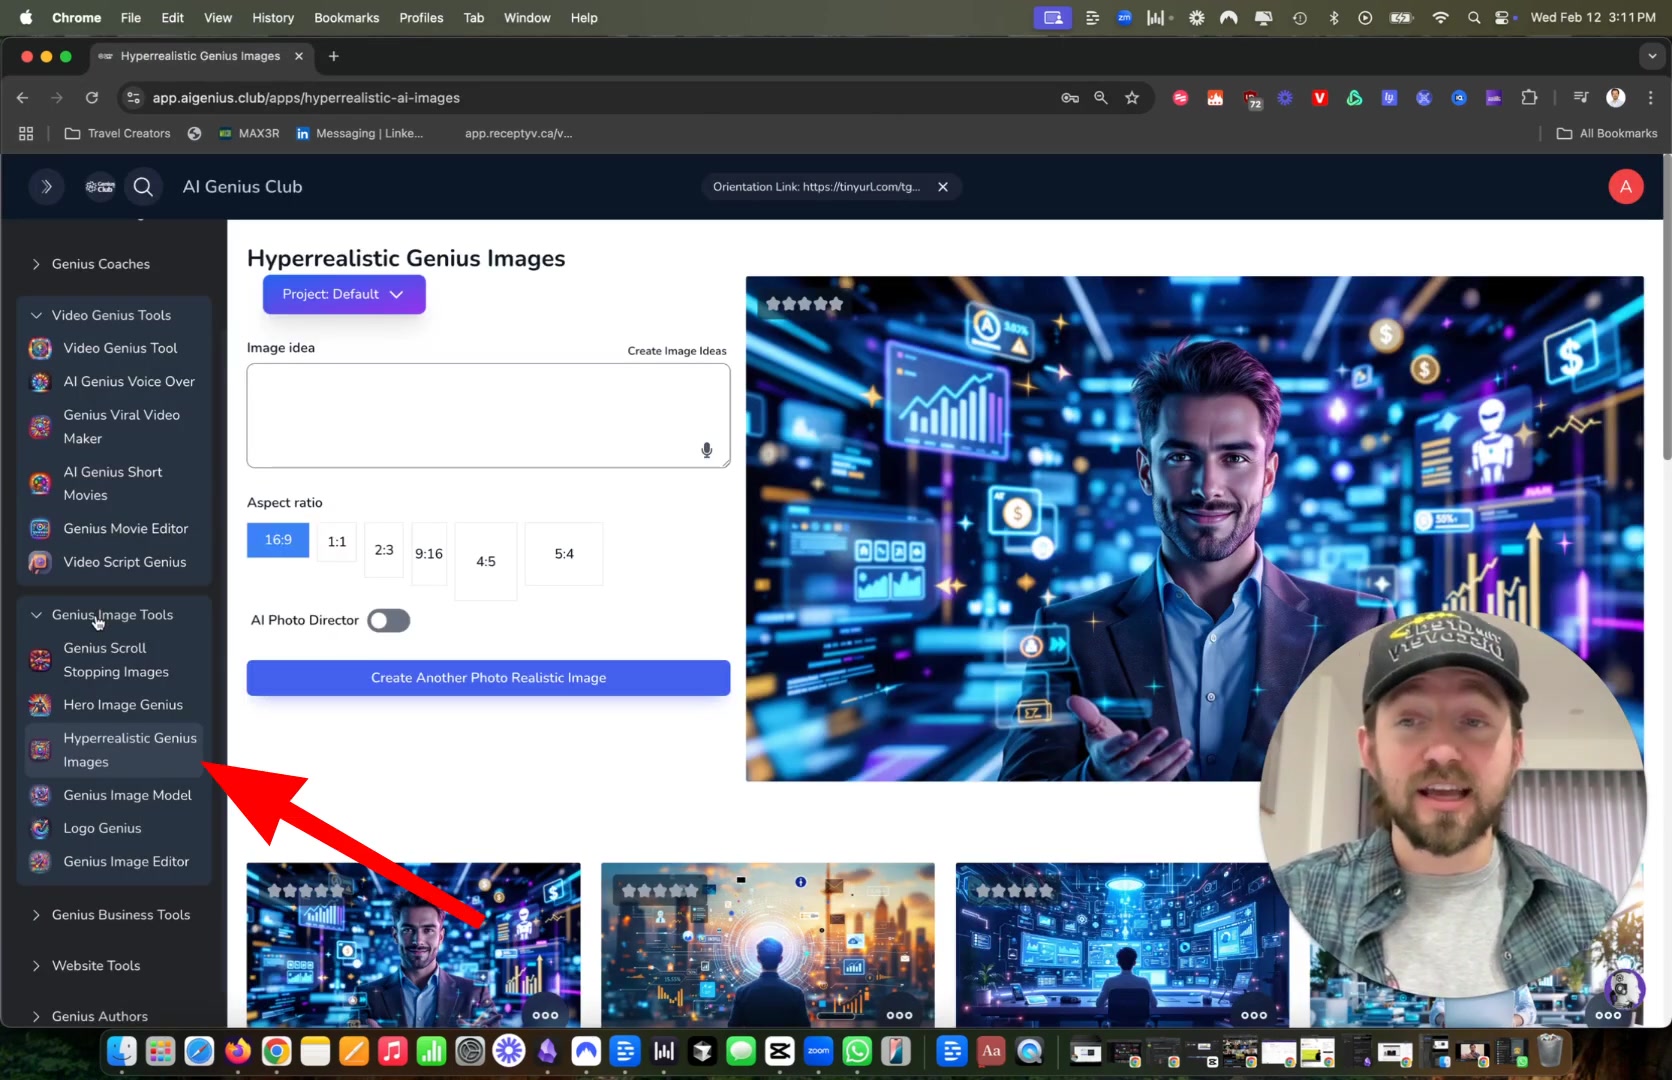Select the 1:1 aspect ratio

pos(337,542)
